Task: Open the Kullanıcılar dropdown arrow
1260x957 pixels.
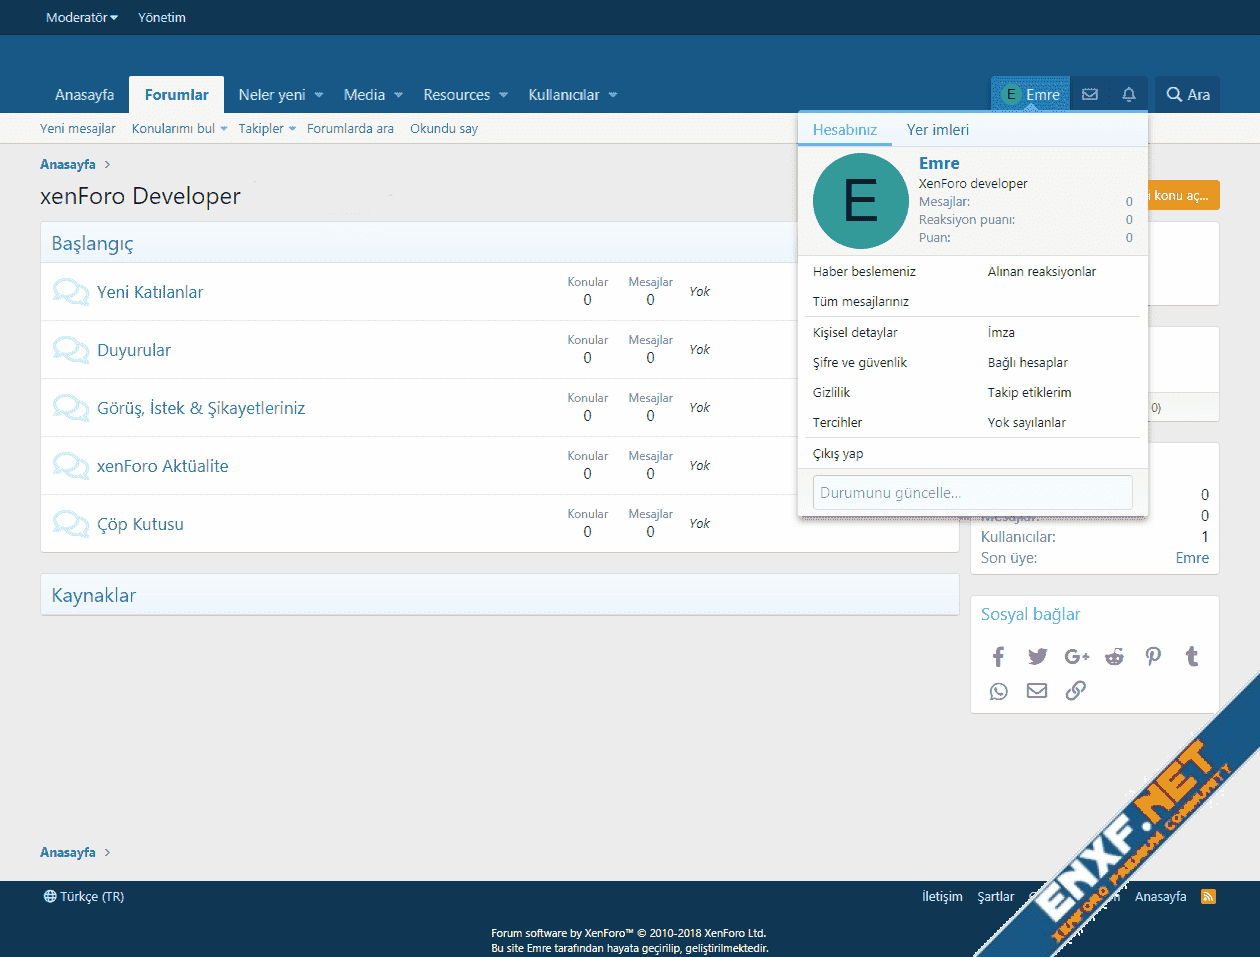Action: tap(613, 95)
